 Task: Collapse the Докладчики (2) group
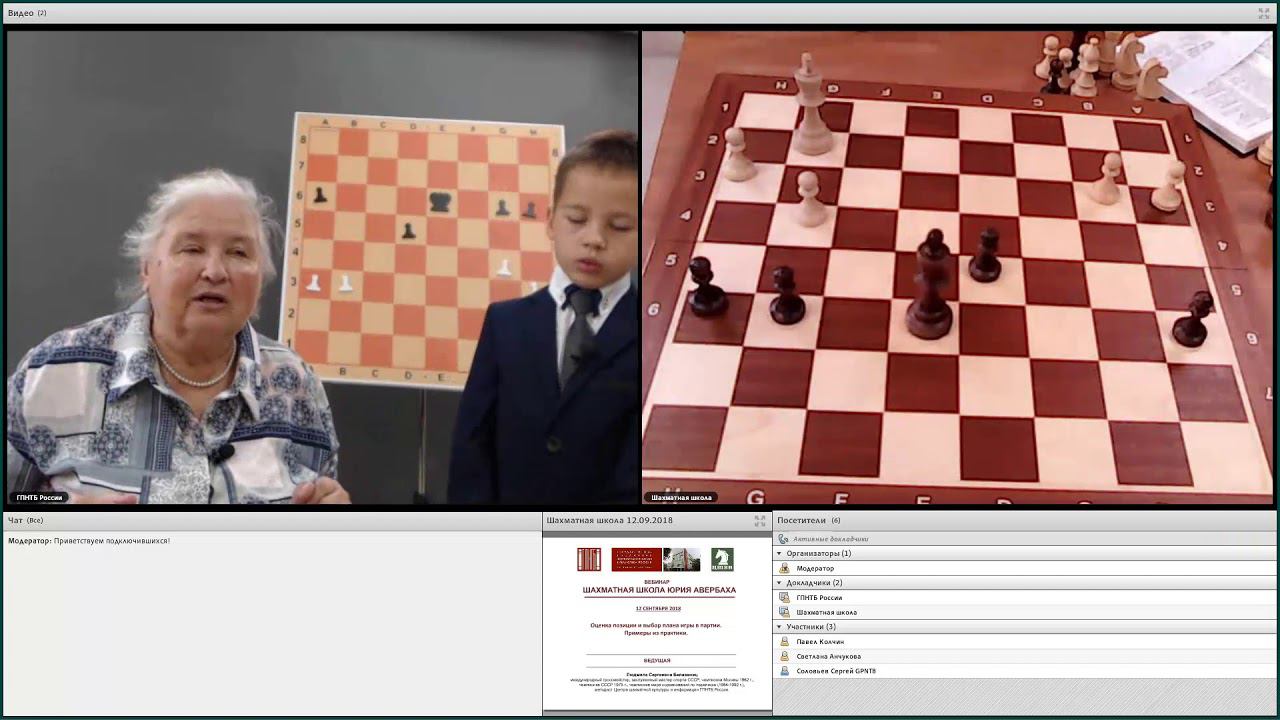tap(780, 582)
